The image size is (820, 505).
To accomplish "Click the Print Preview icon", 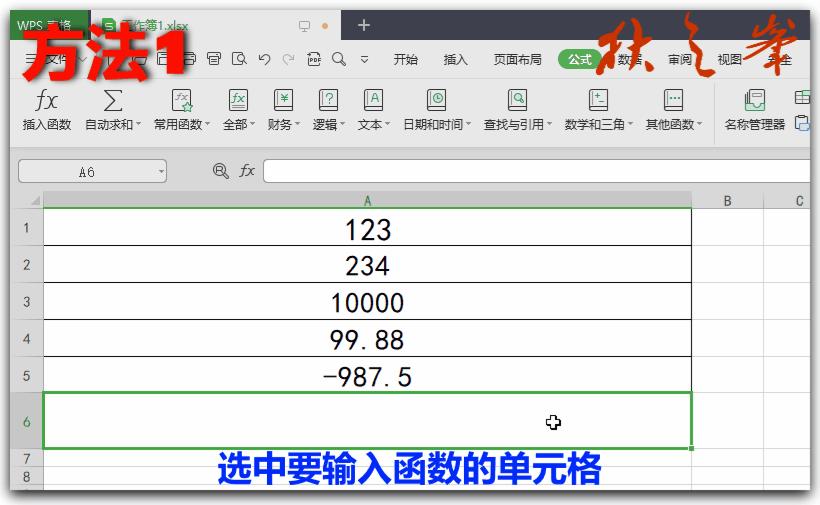I will tap(239, 59).
